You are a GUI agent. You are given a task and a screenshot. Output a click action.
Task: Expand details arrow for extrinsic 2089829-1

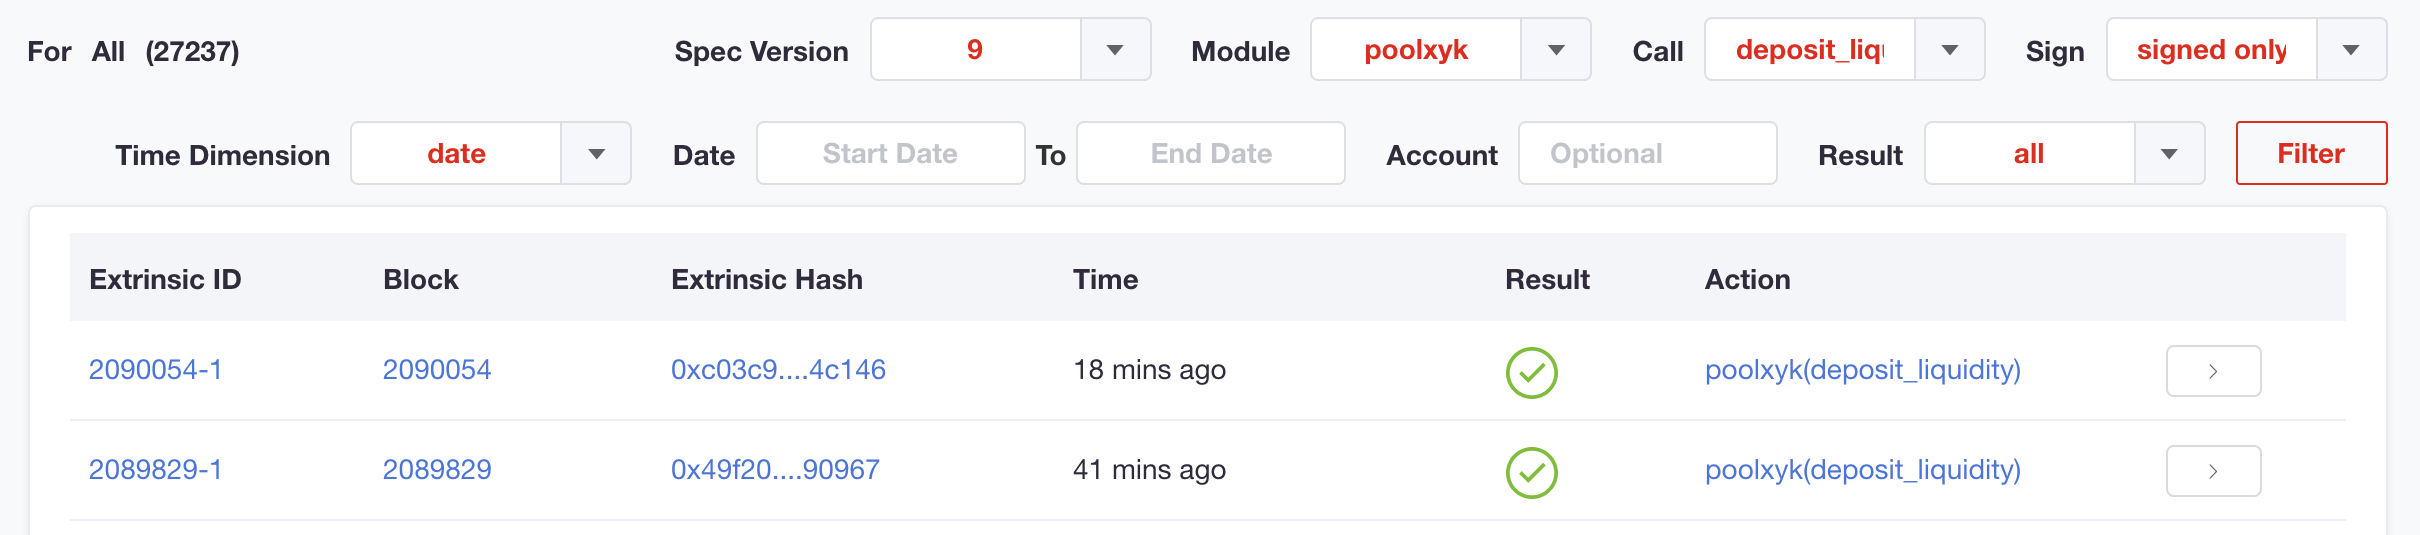click(x=2213, y=471)
